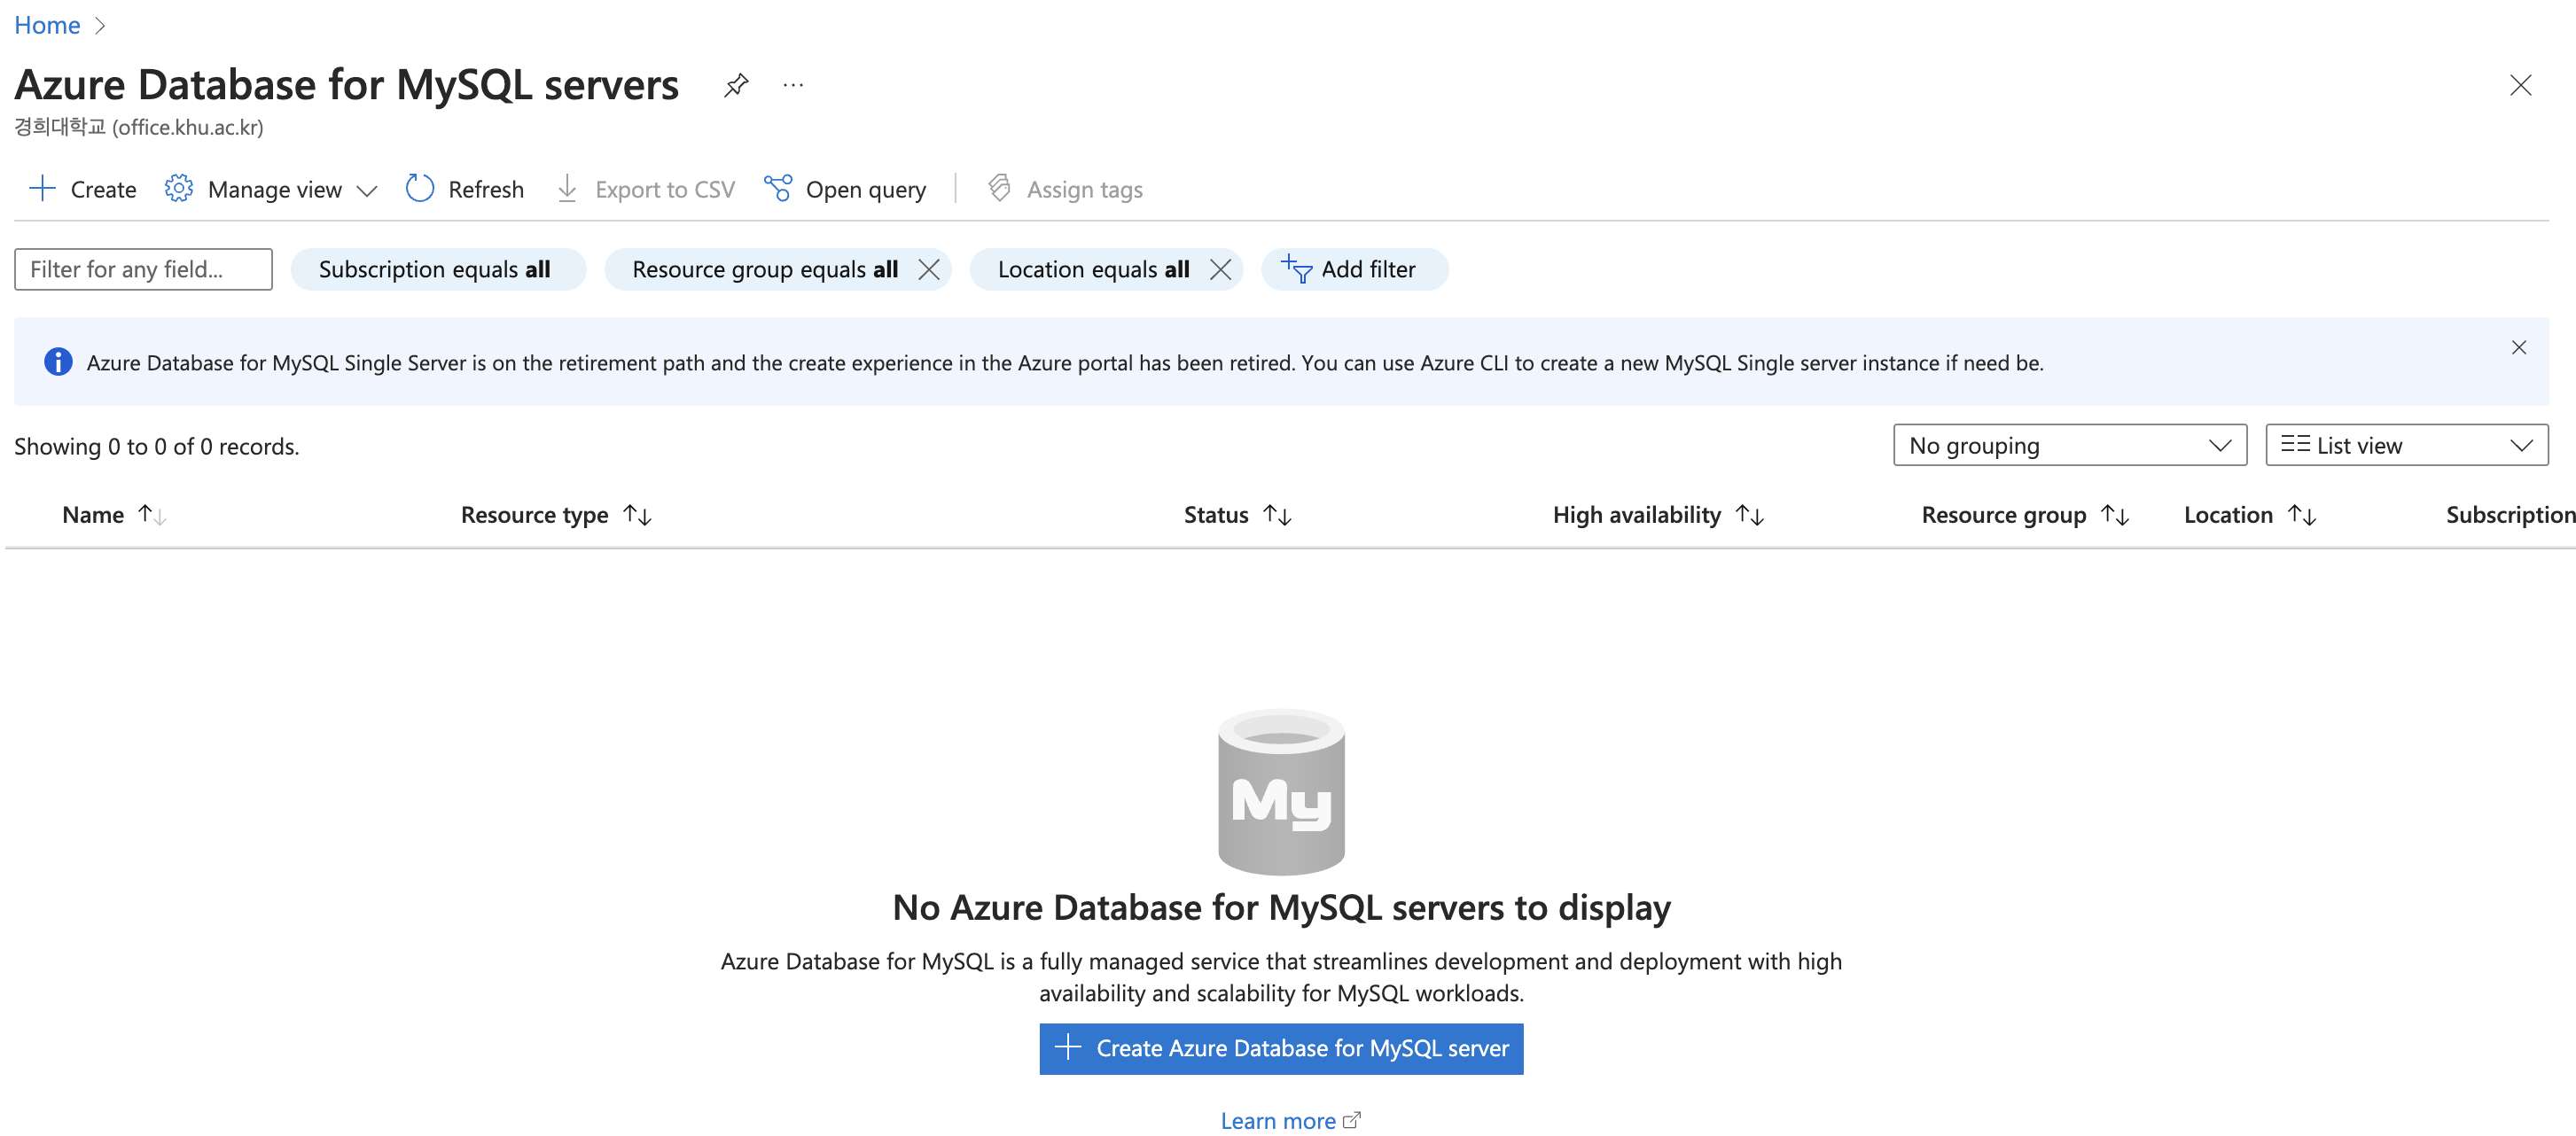Image resolution: width=2576 pixels, height=1136 pixels.
Task: Open the Location equals all filter
Action: (1093, 269)
